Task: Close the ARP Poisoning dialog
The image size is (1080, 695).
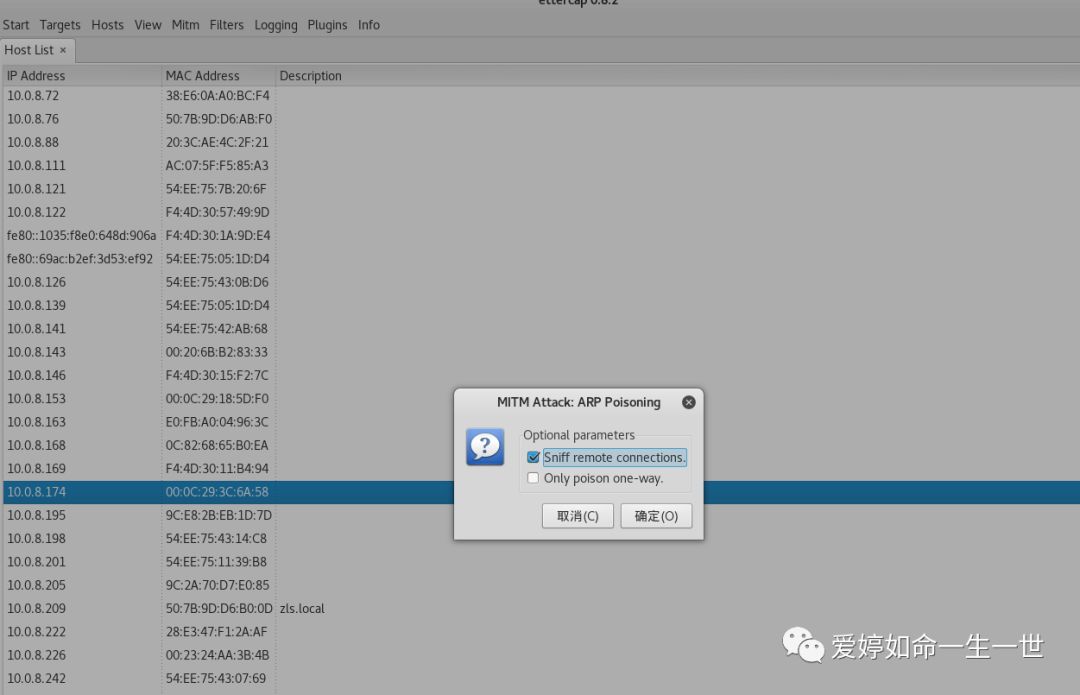Action: point(688,402)
